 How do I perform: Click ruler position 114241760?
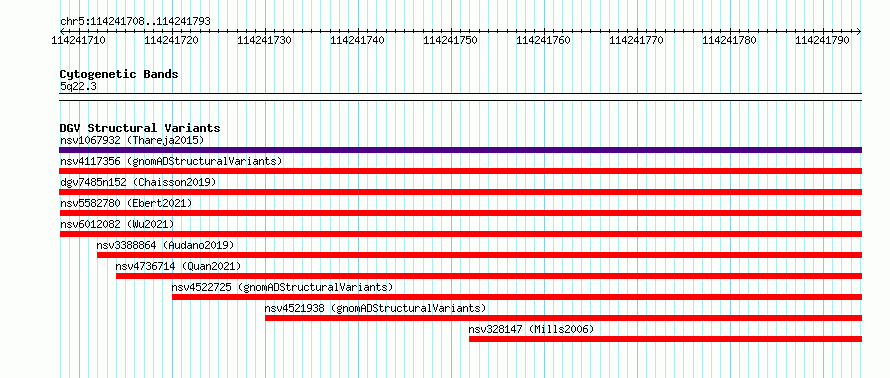click(544, 40)
